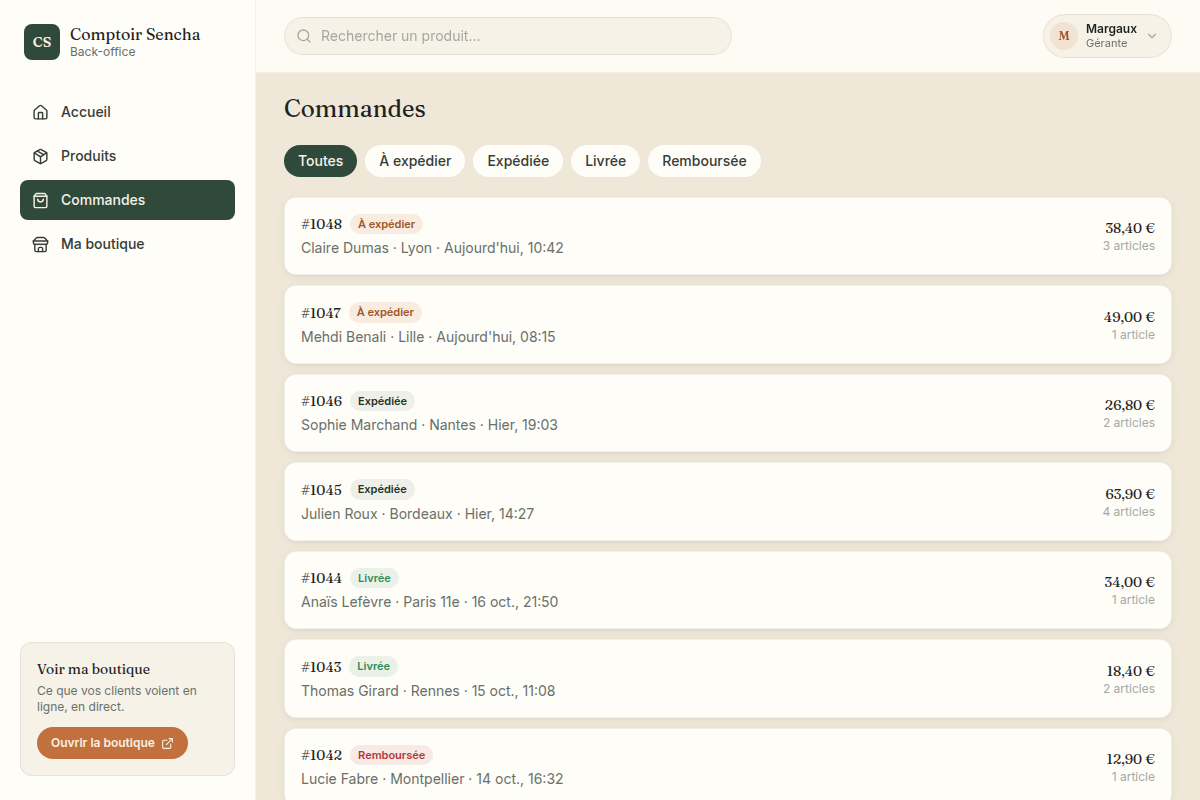Open order #1047
The image size is (1200, 800).
(x=727, y=324)
